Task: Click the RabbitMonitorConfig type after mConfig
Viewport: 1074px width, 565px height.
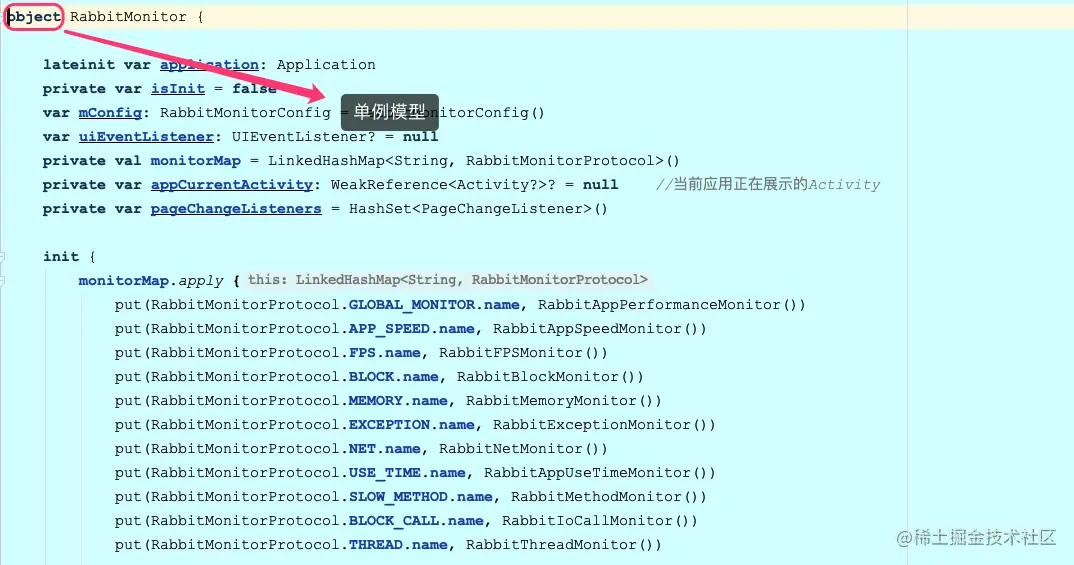Action: coord(245,112)
